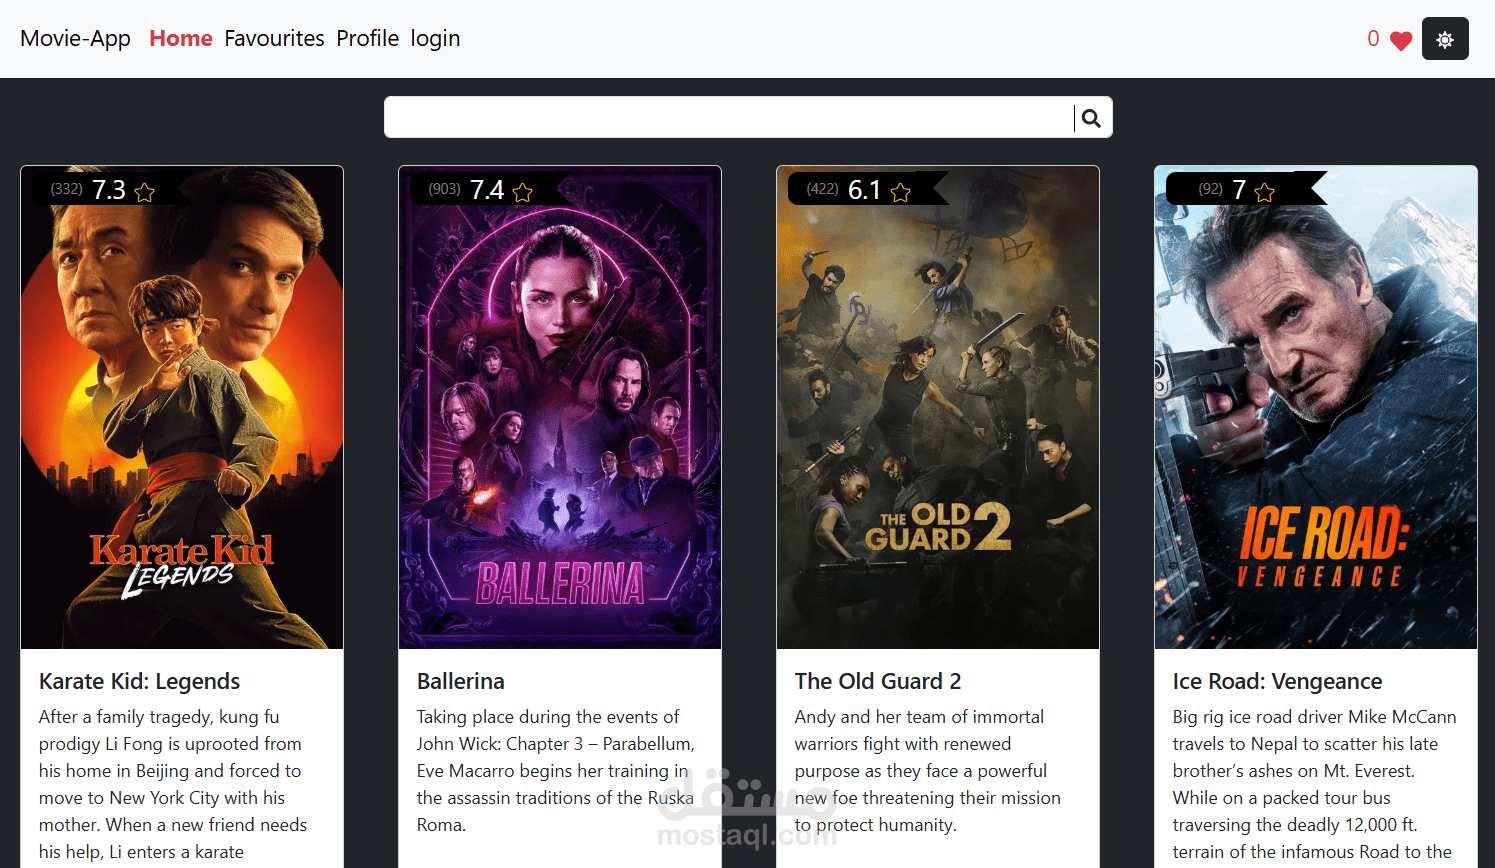Viewport: 1495px width, 868px height.
Task: Click the (332) vote count
Action: click(67, 189)
